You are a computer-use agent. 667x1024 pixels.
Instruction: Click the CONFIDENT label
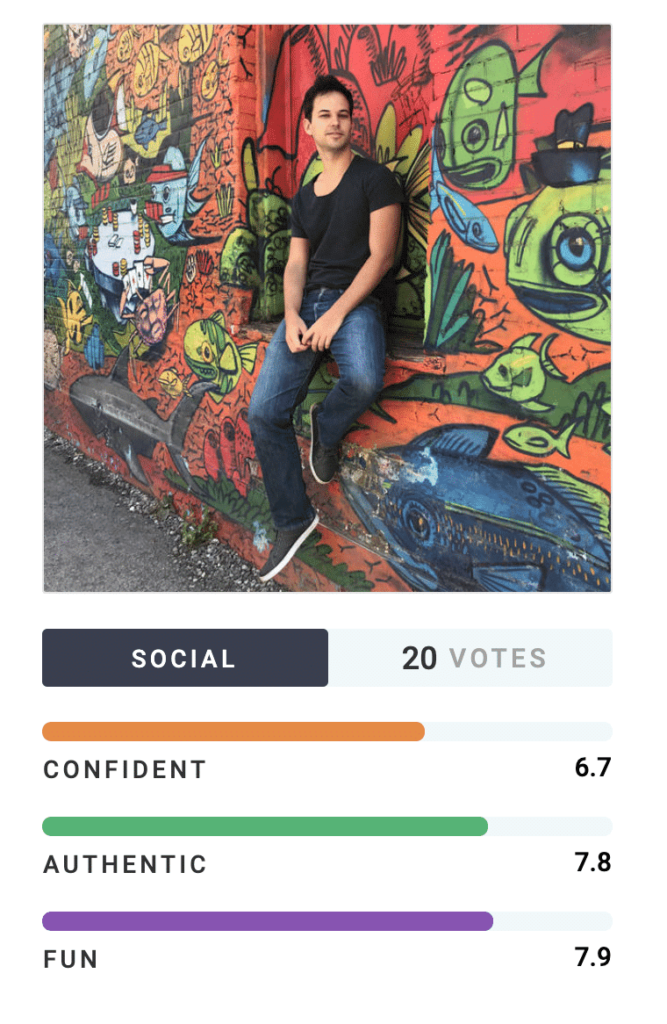click(x=125, y=770)
